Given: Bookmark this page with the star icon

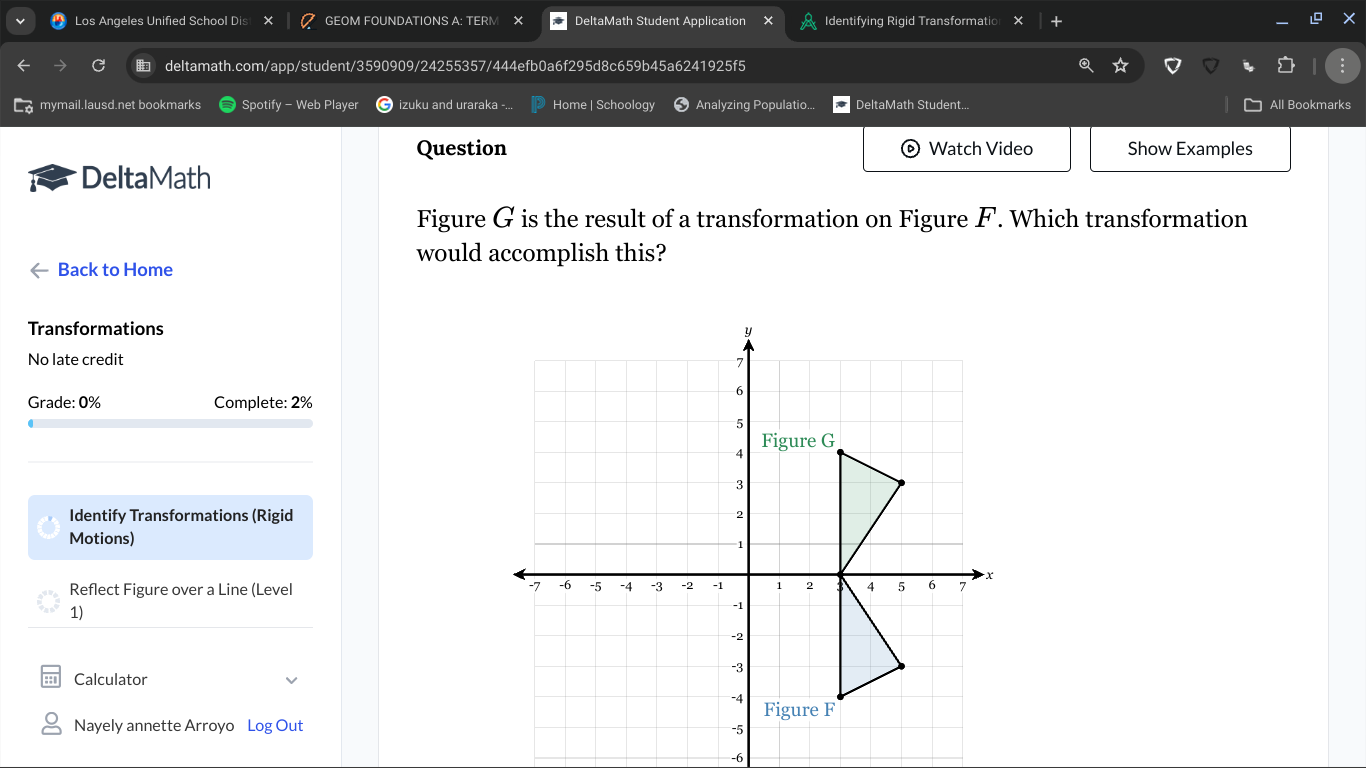Looking at the screenshot, I should click(1120, 66).
